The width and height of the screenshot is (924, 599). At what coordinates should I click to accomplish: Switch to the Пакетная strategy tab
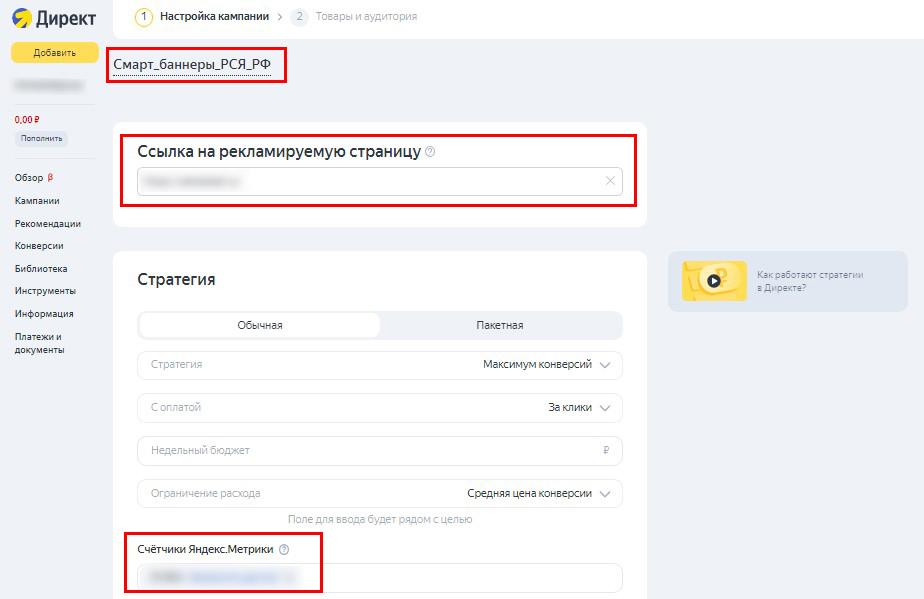tap(500, 325)
